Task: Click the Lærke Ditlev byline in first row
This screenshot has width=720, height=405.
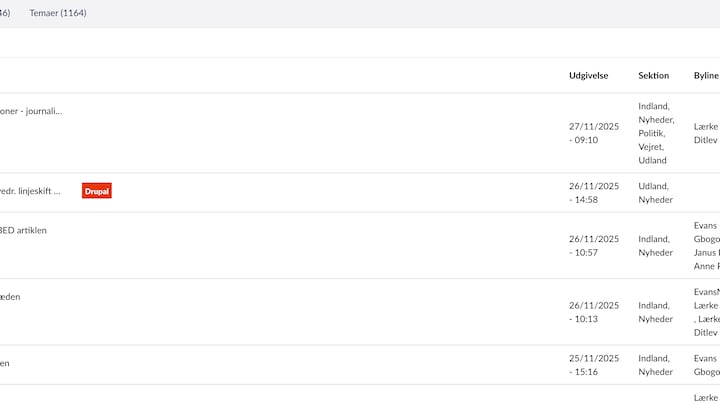Action: 706,133
